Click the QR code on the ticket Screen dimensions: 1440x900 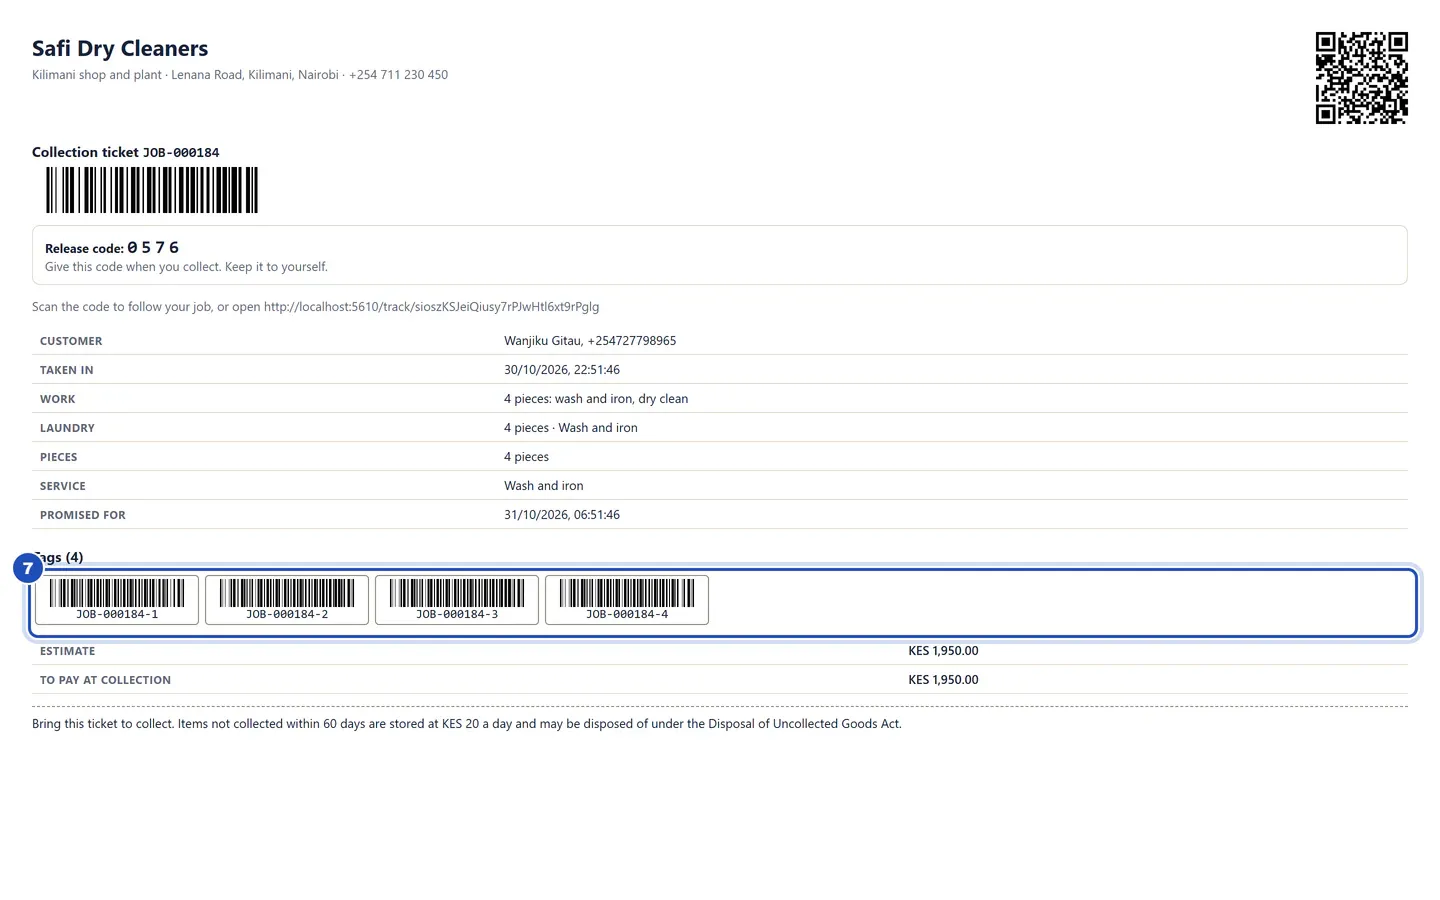1361,78
